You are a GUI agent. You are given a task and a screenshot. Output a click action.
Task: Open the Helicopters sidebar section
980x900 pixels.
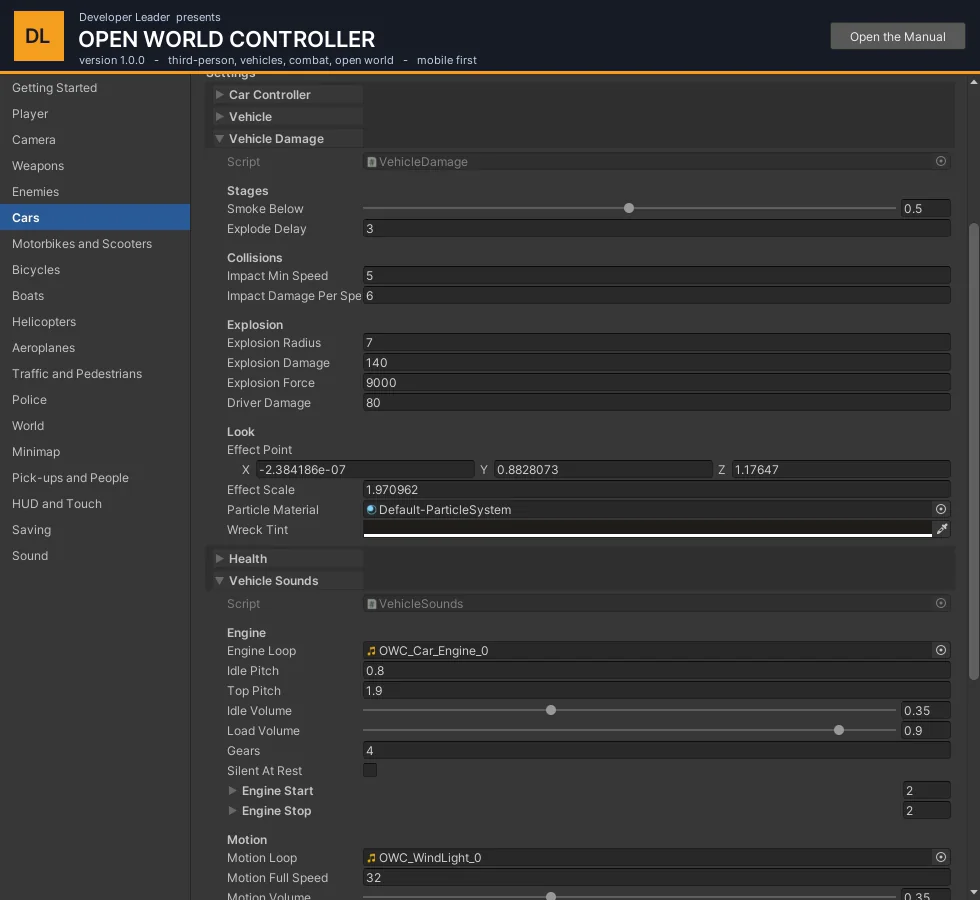coord(95,322)
